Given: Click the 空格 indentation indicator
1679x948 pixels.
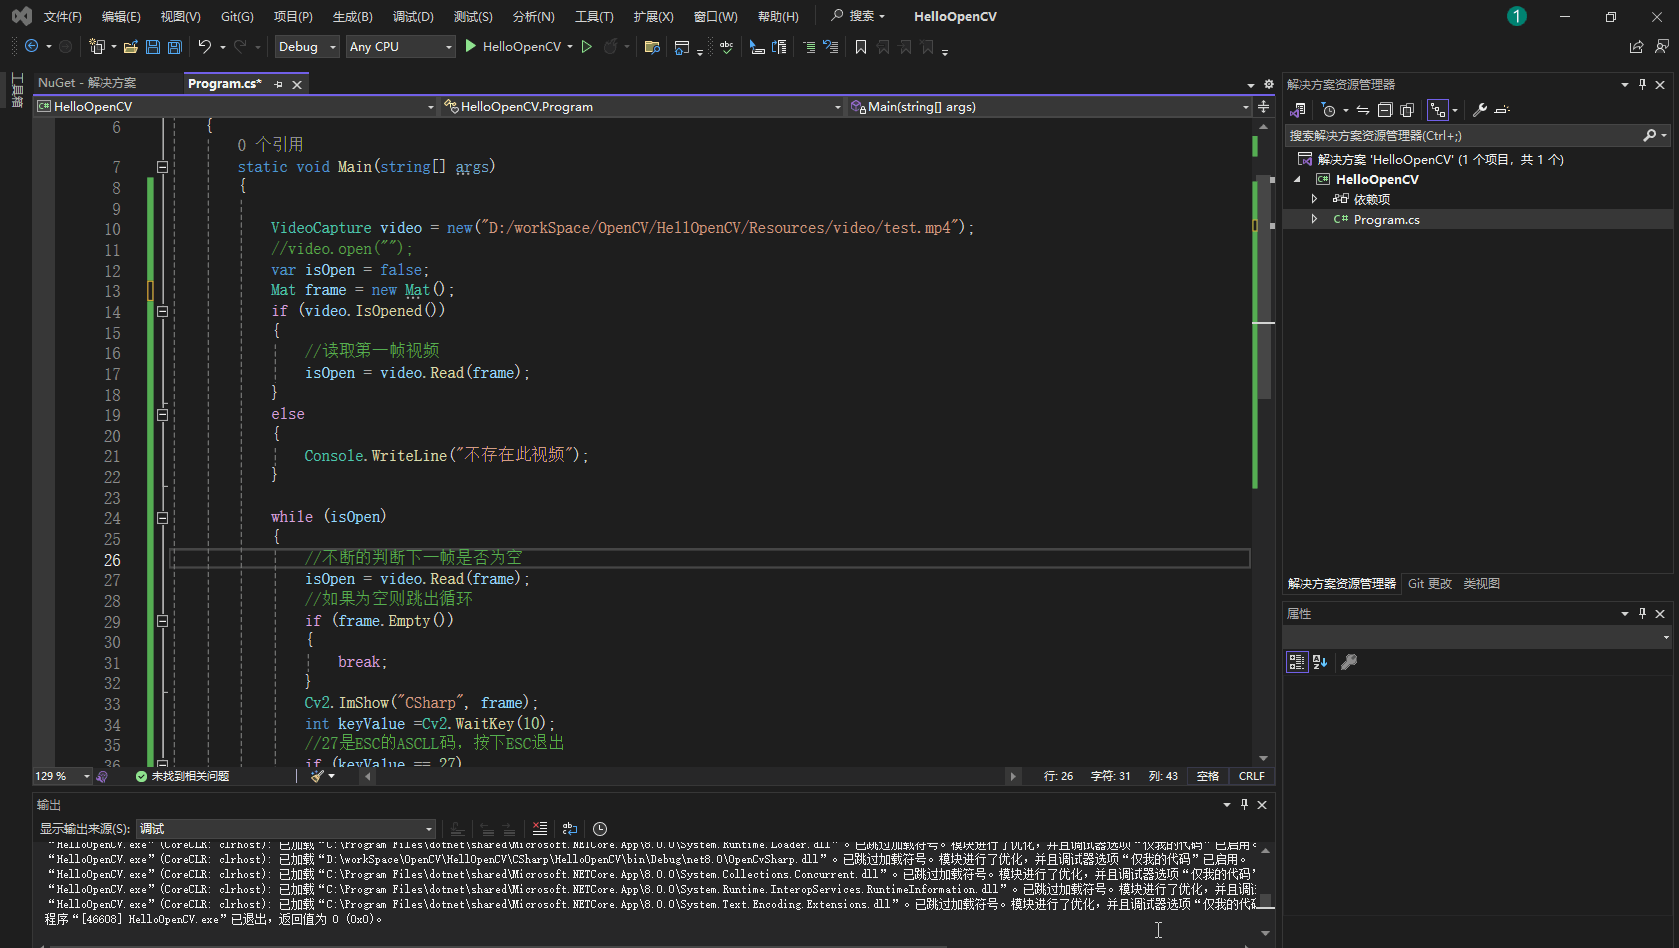Looking at the screenshot, I should tap(1208, 776).
